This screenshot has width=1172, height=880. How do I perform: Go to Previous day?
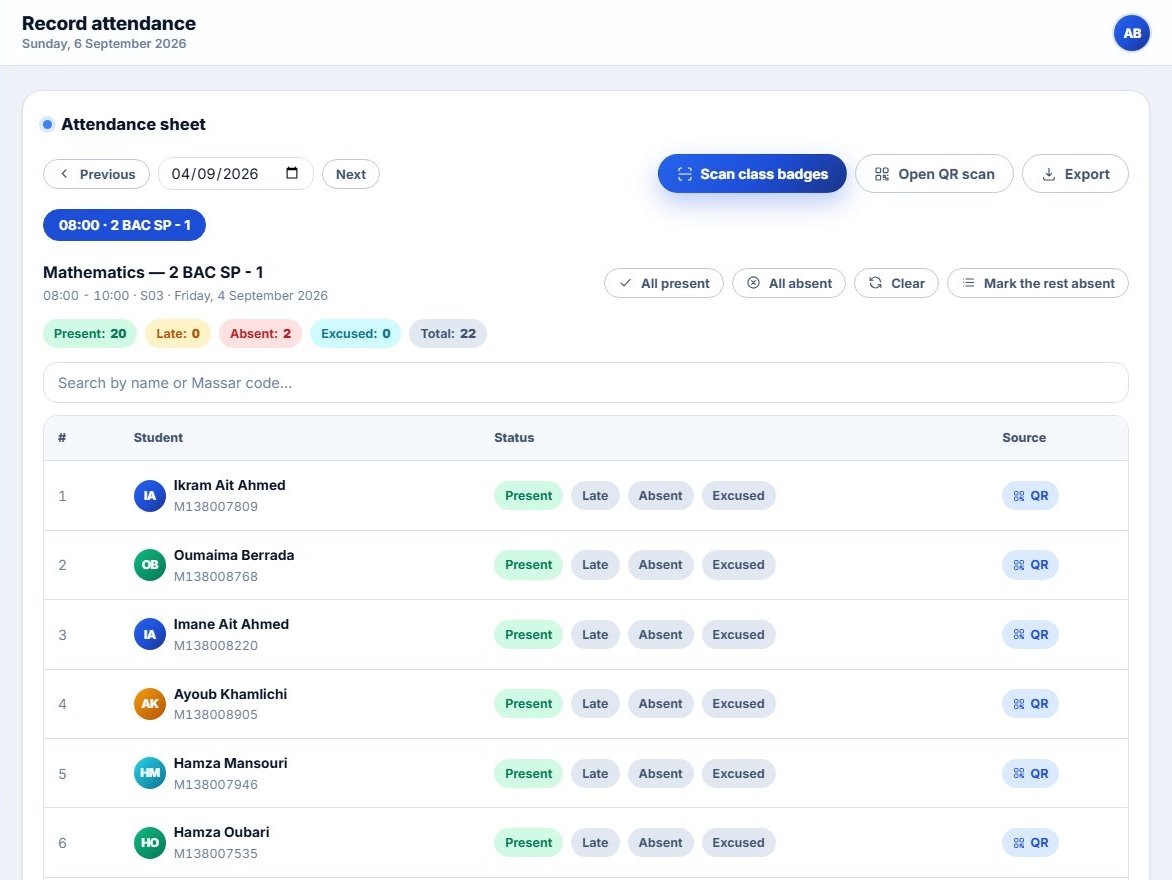(96, 174)
